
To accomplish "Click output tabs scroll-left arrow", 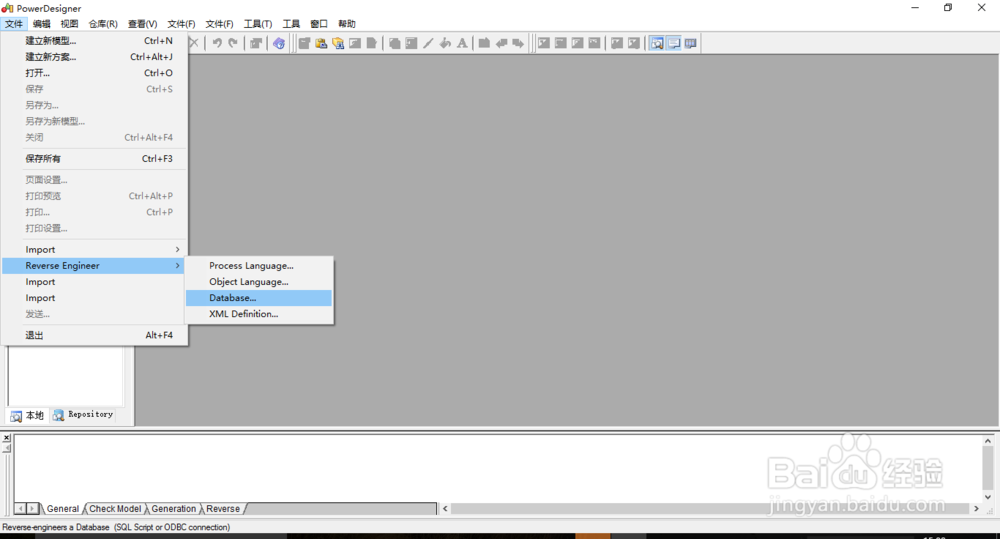I will pos(20,508).
